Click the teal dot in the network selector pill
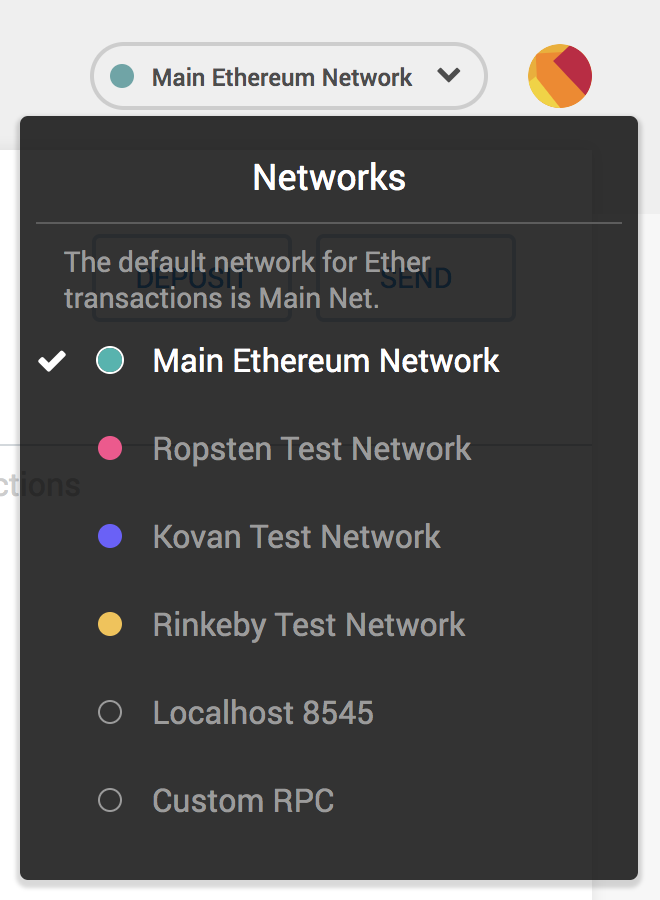This screenshot has width=660, height=900. (x=121, y=76)
